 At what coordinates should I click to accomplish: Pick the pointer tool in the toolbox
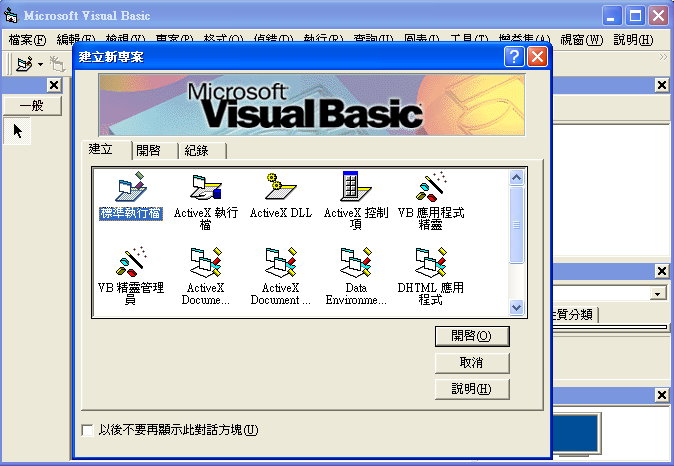click(x=17, y=131)
